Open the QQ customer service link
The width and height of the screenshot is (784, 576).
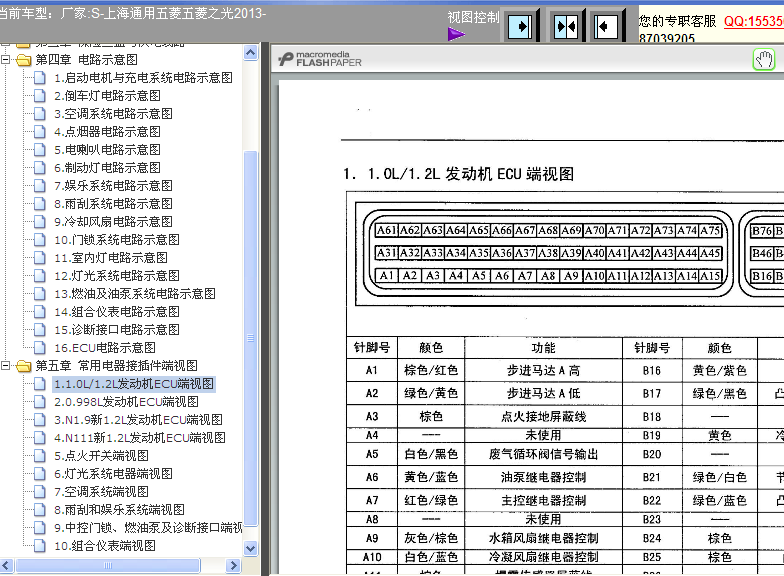754,21
